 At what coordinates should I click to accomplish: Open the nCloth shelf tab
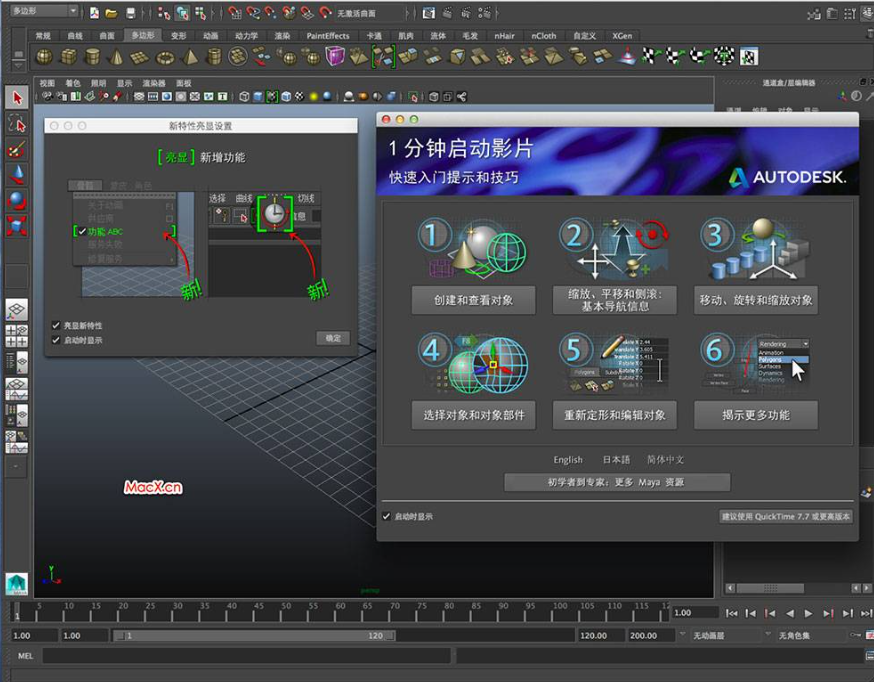(543, 36)
